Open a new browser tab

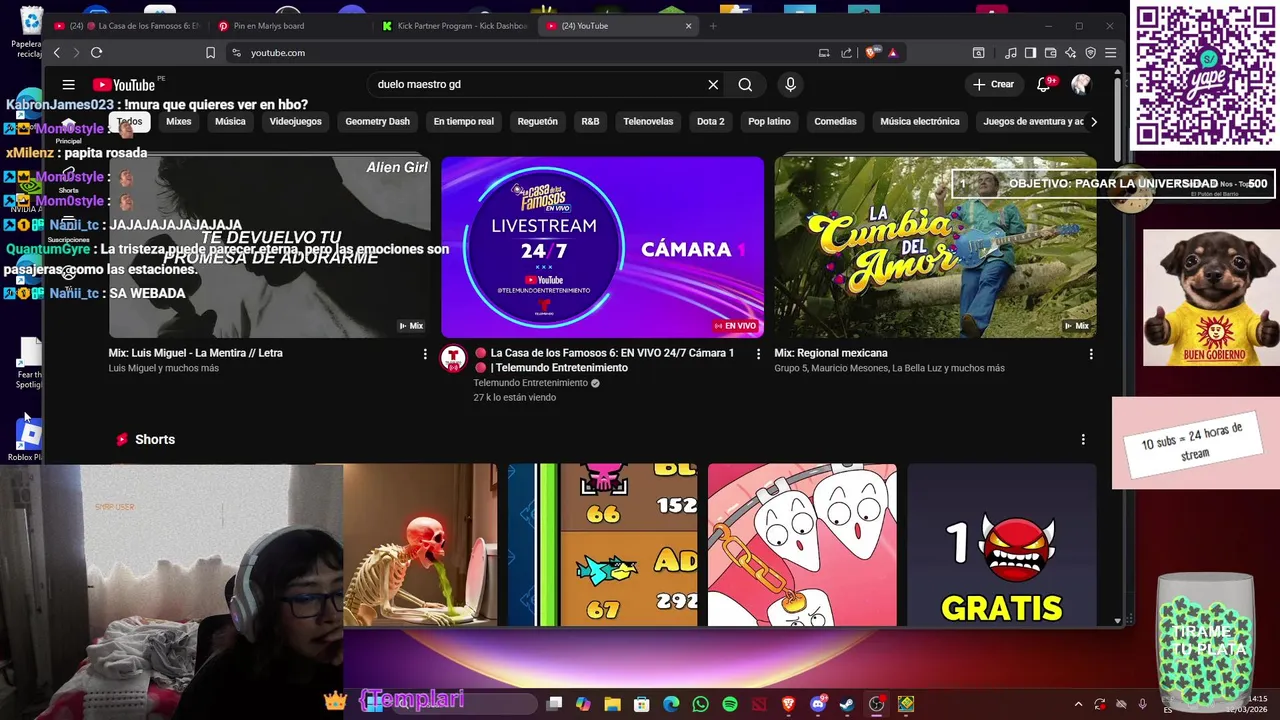(x=713, y=26)
